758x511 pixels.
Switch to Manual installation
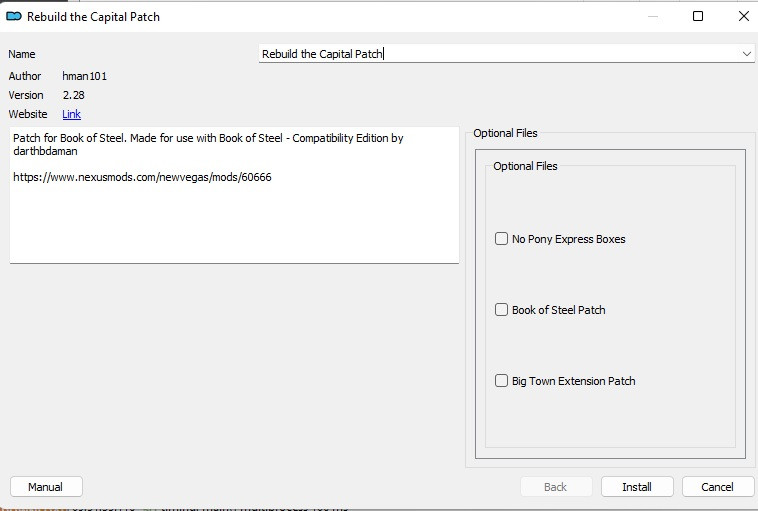46,487
